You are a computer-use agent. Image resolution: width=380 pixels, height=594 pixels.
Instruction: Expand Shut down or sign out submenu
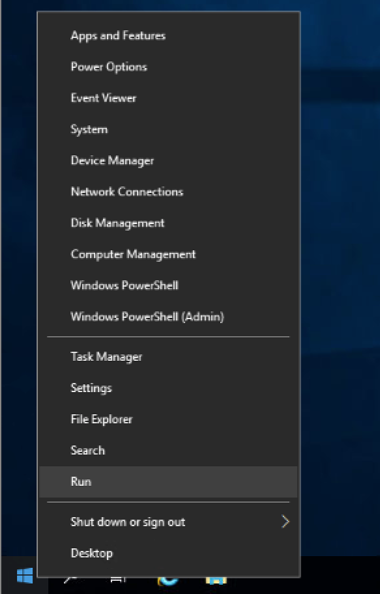168,522
